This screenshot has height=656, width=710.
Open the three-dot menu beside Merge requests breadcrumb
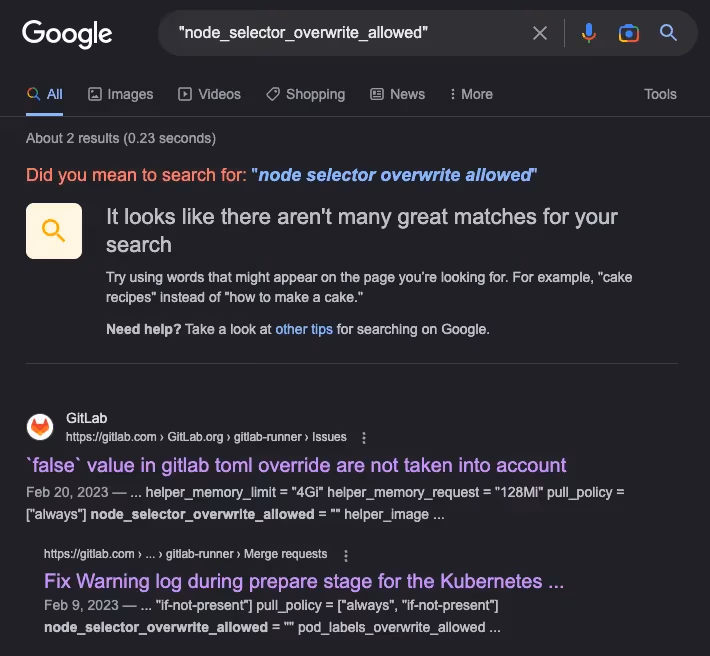(346, 555)
